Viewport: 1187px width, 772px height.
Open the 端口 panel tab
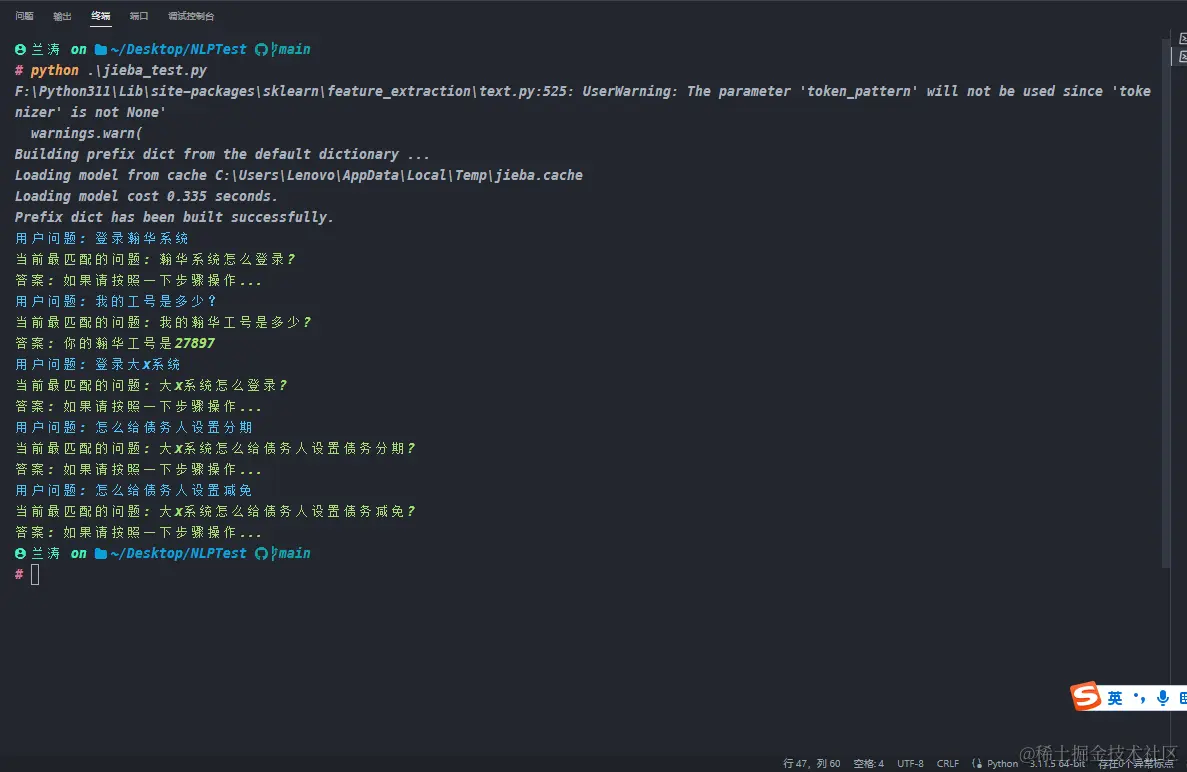pyautogui.click(x=139, y=16)
